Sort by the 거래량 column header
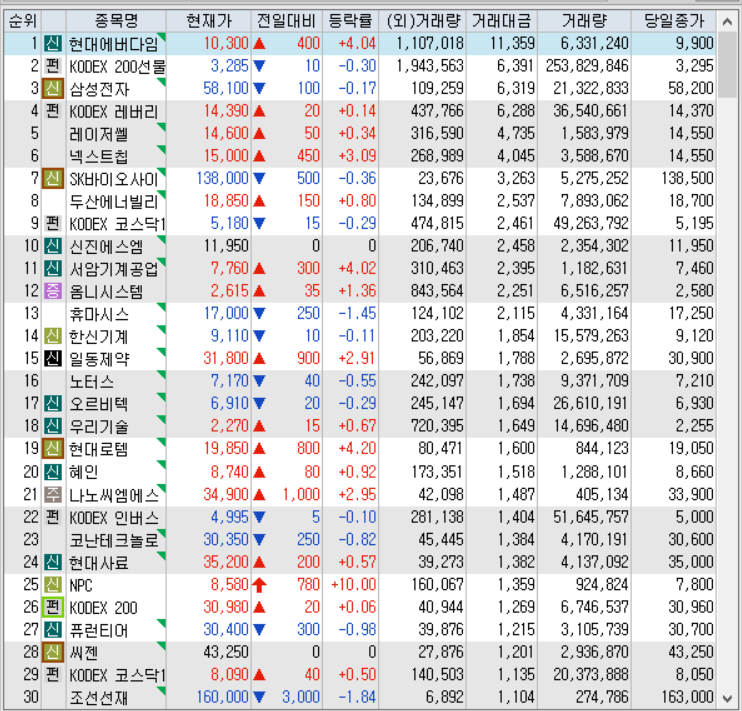This screenshot has width=742, height=711. [x=584, y=21]
